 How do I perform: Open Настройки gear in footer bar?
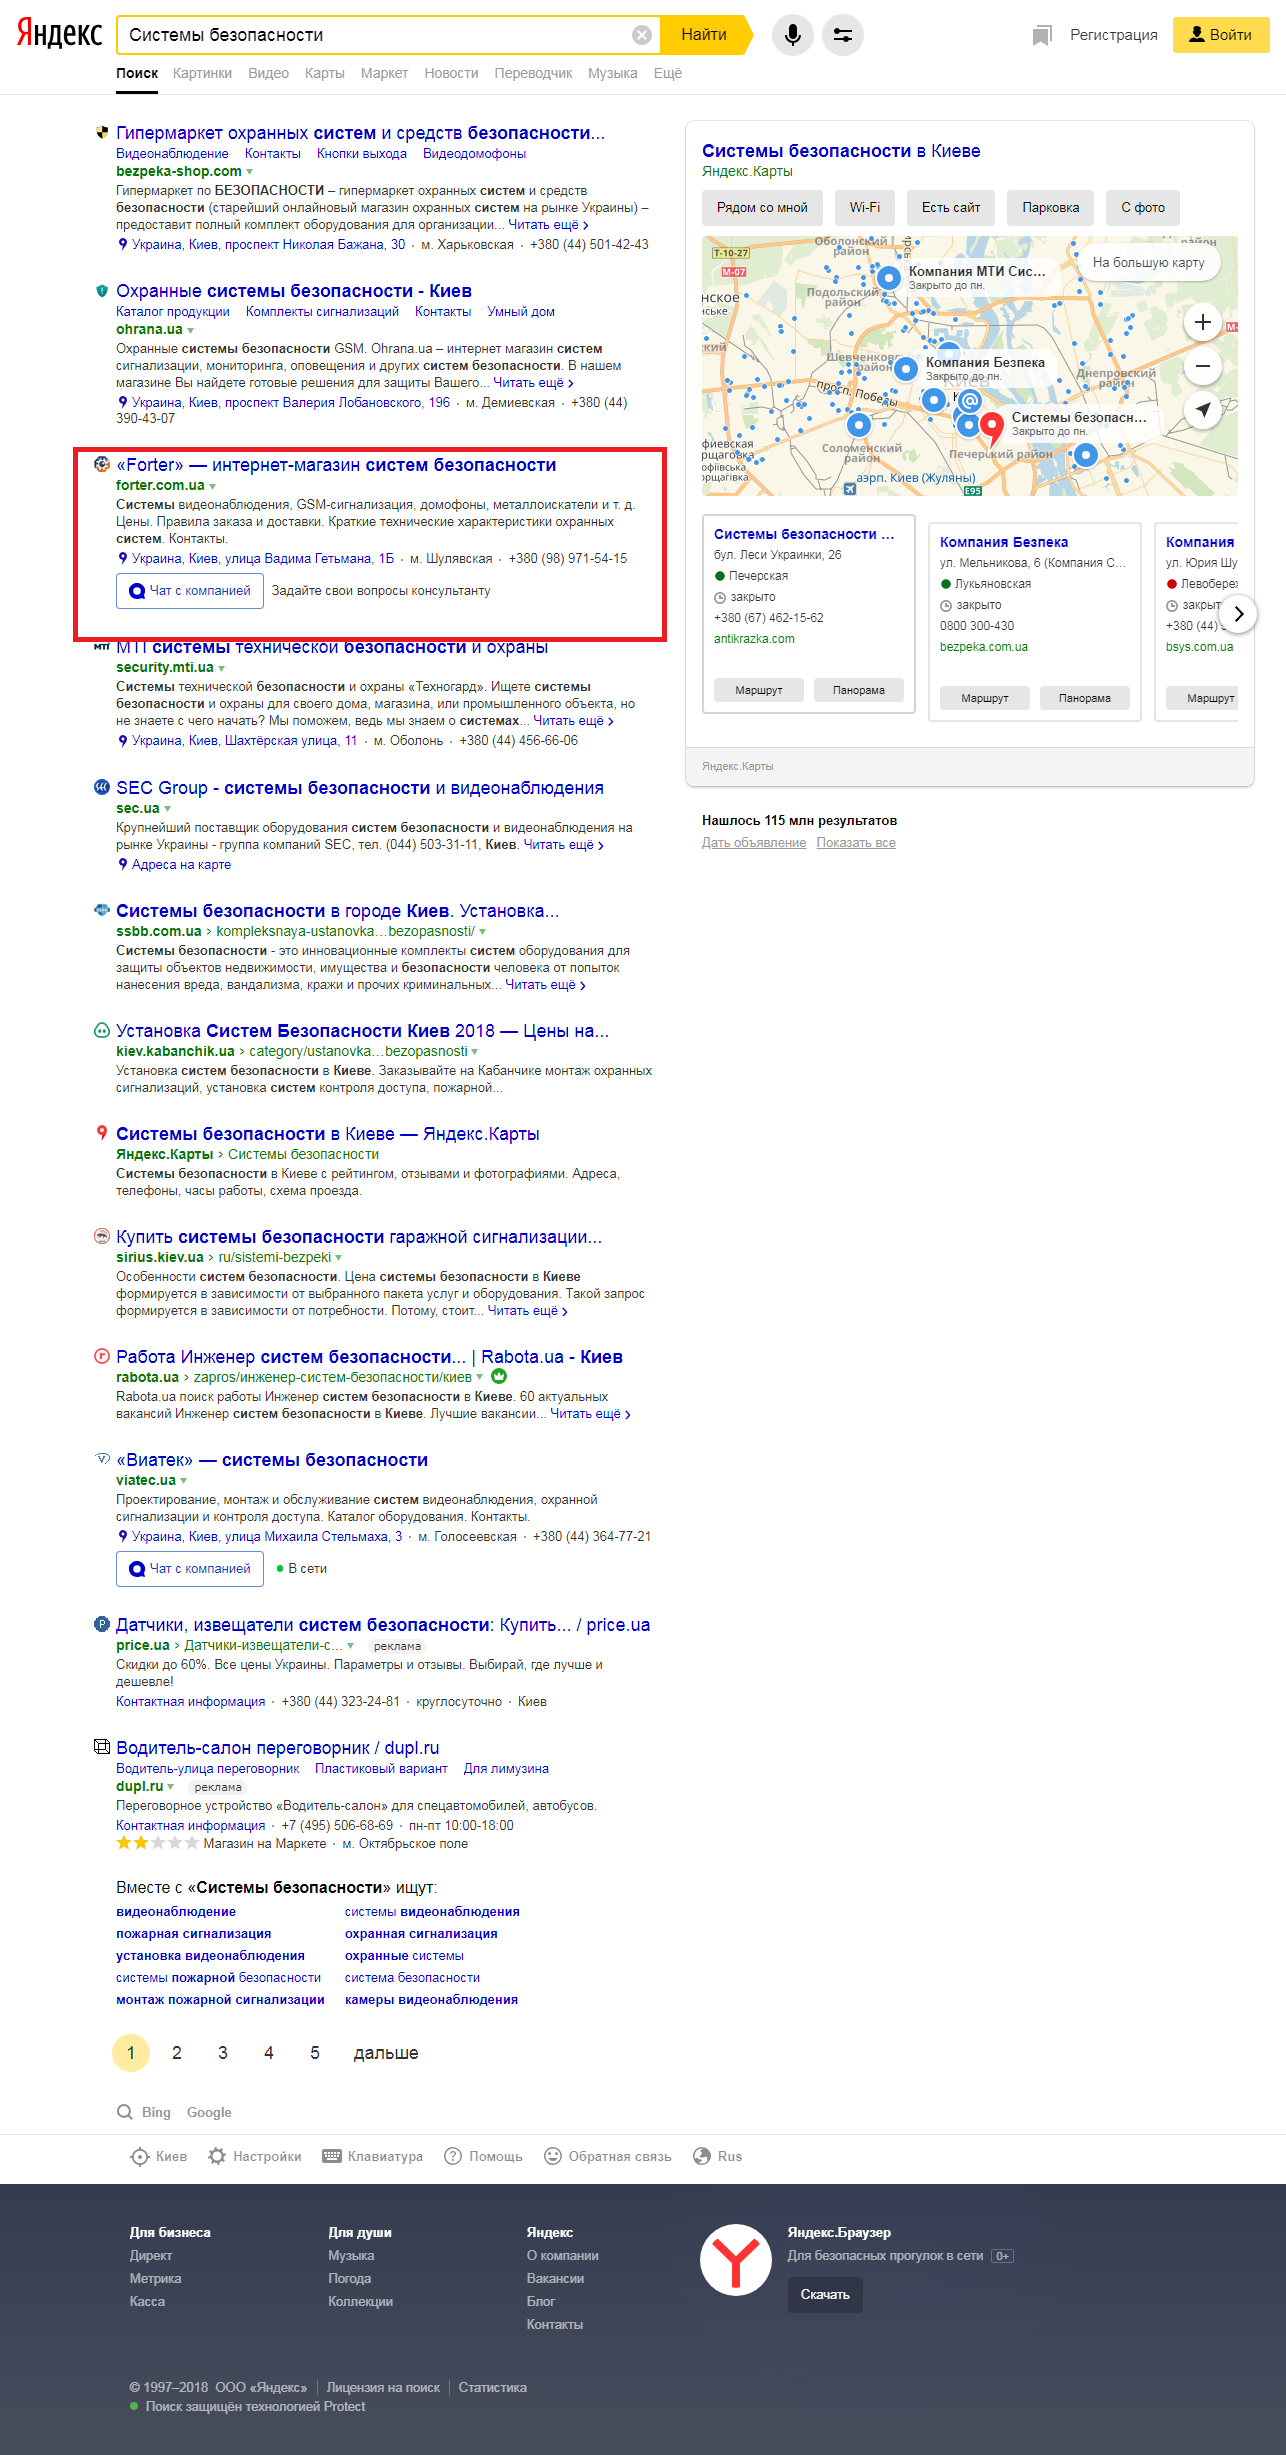click(x=217, y=2156)
